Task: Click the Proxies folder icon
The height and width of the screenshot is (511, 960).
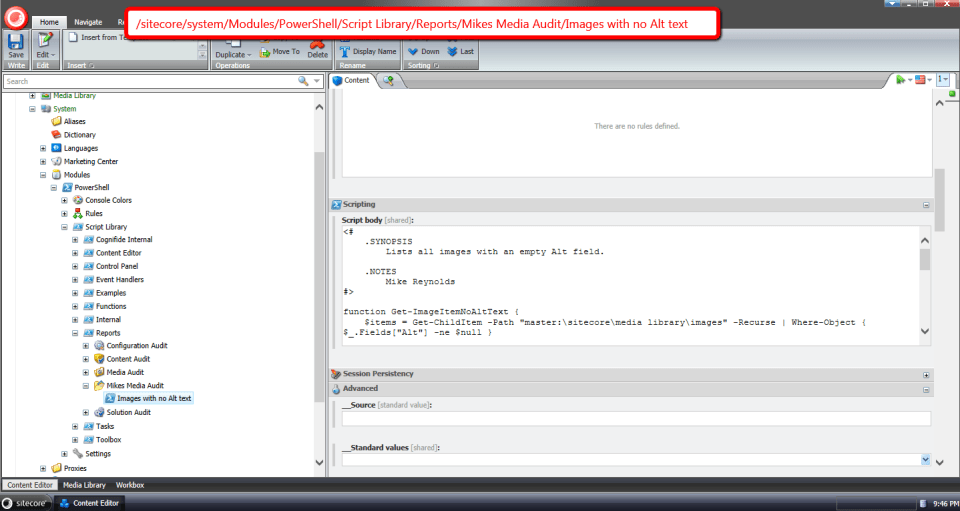Action: pos(56,468)
